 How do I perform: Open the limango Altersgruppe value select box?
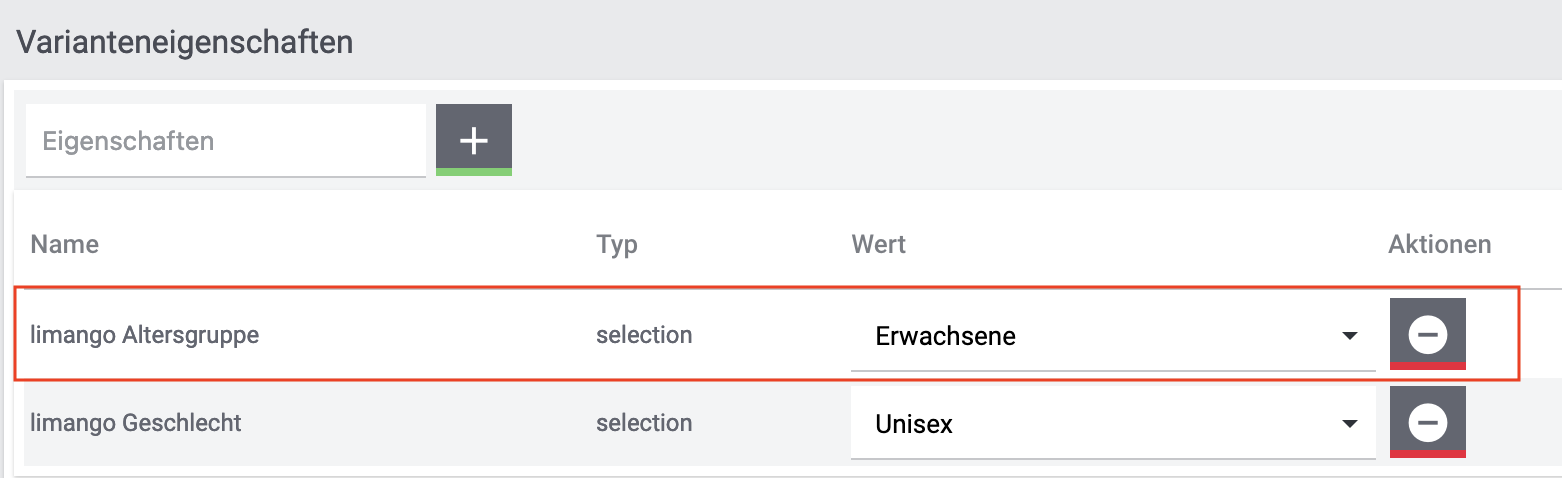[x=1112, y=336]
